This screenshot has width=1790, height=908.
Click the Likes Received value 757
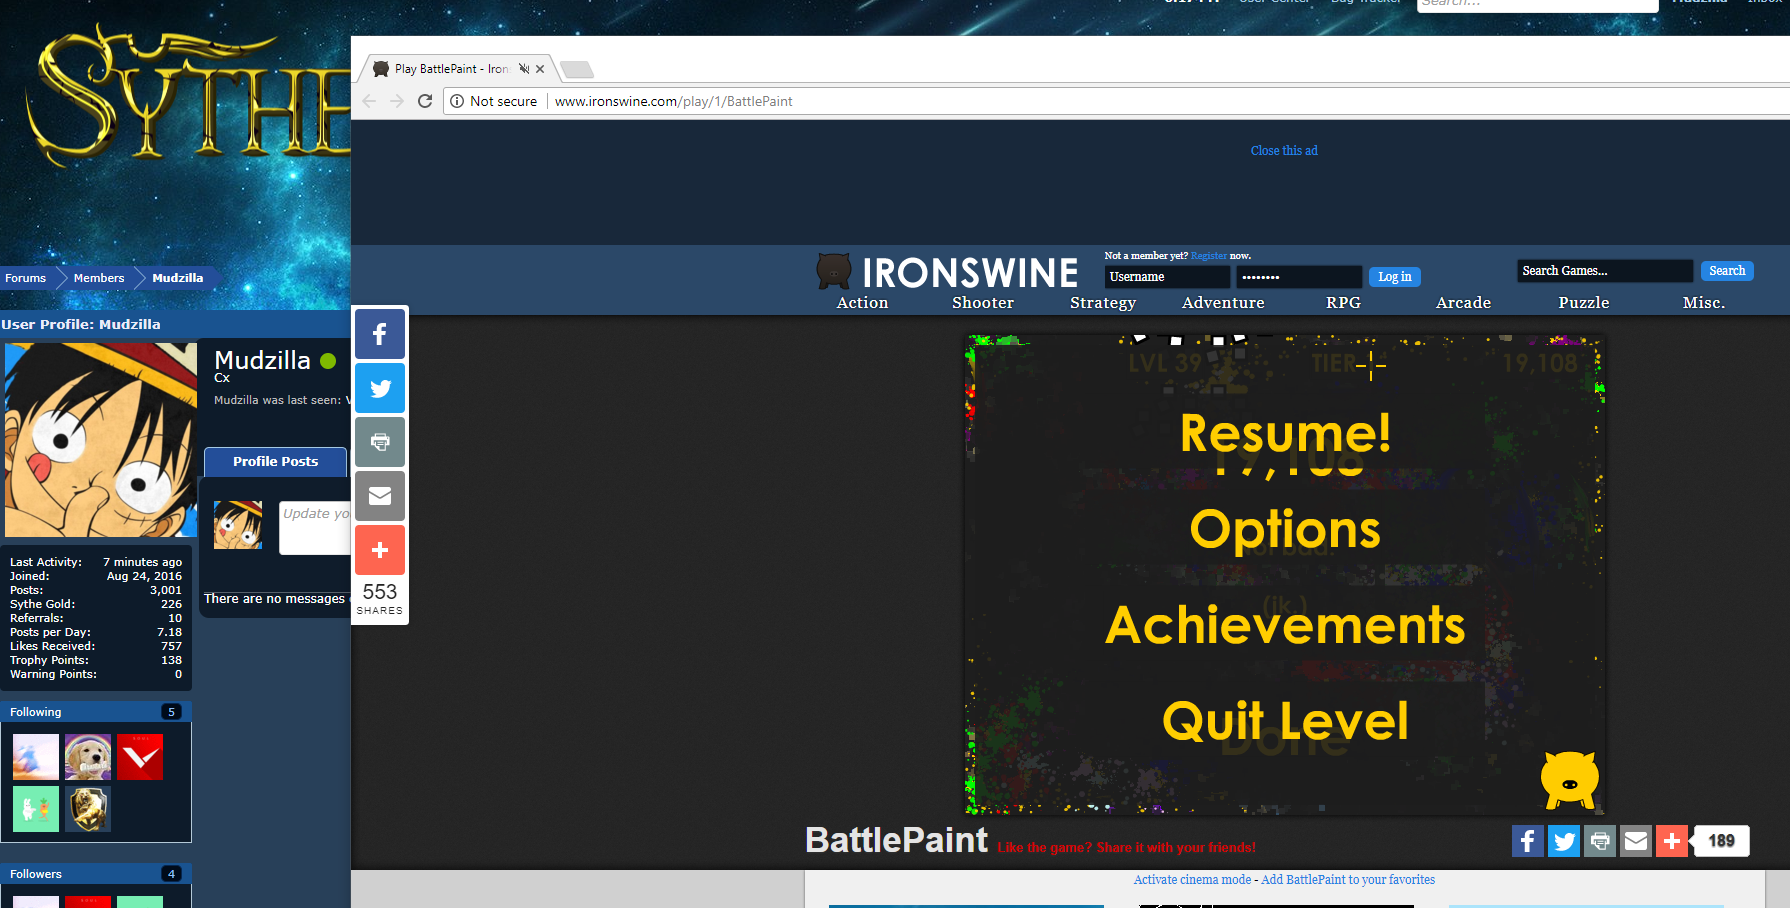tap(171, 646)
